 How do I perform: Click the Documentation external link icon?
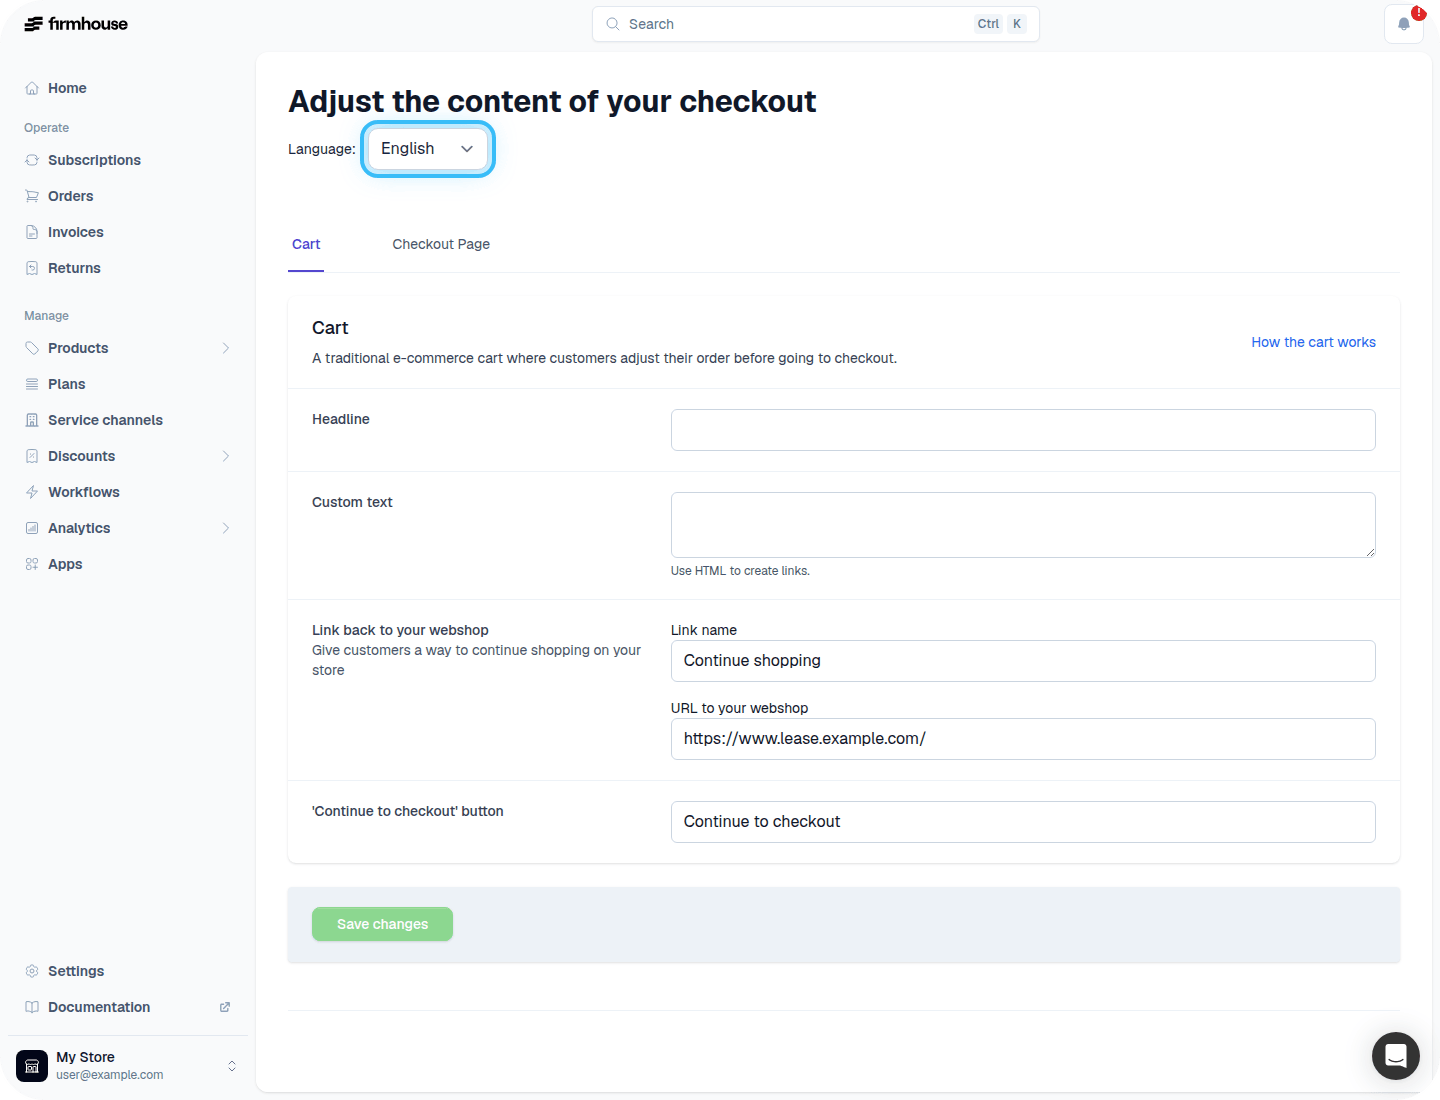[225, 1007]
